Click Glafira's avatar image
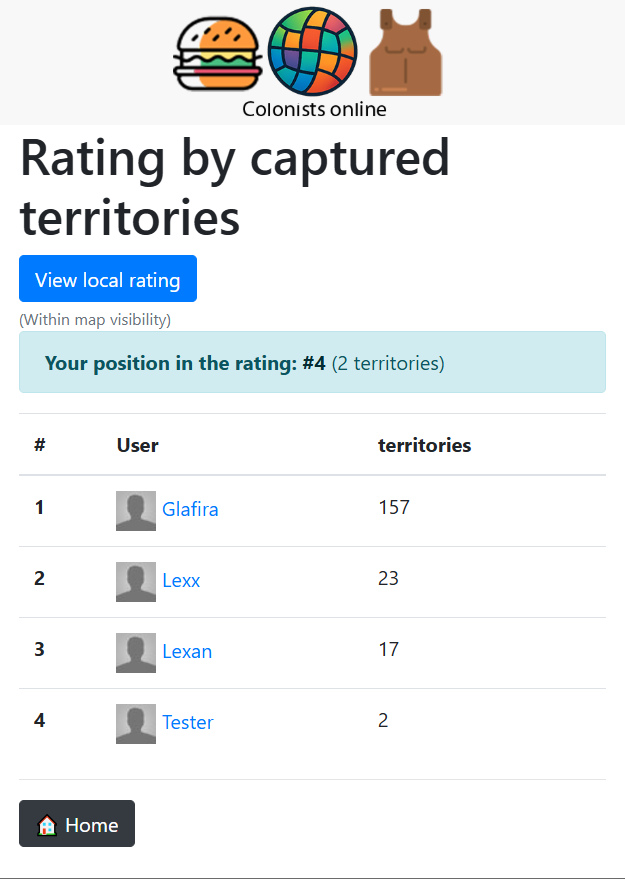The width and height of the screenshot is (625, 879). (x=136, y=510)
